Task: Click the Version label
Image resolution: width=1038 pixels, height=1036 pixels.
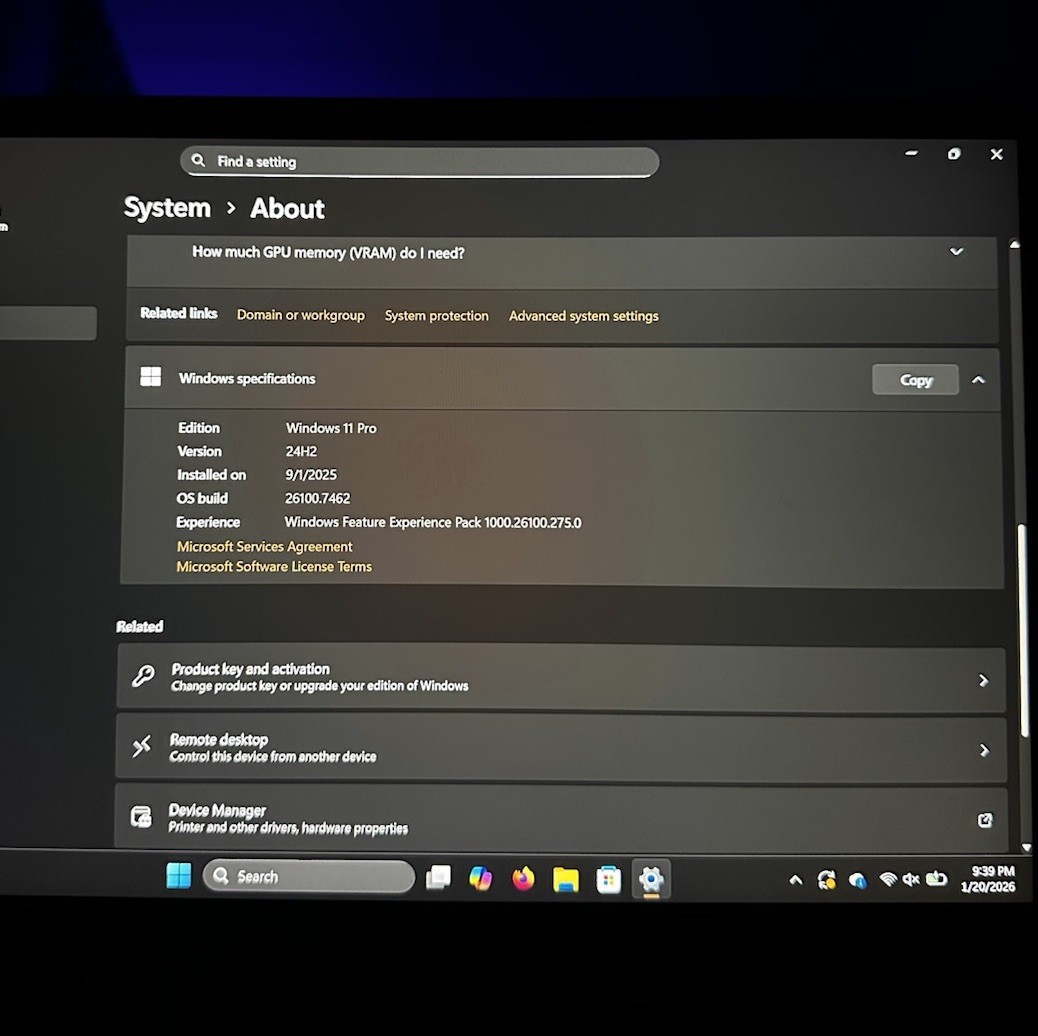Action: (x=199, y=451)
